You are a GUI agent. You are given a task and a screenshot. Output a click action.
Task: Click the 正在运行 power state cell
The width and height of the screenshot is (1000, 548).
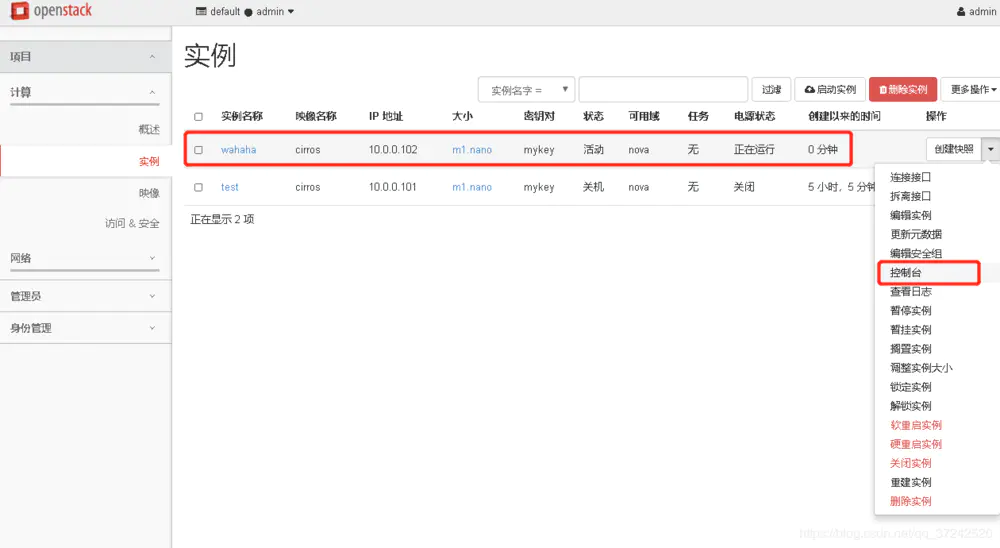(754, 150)
